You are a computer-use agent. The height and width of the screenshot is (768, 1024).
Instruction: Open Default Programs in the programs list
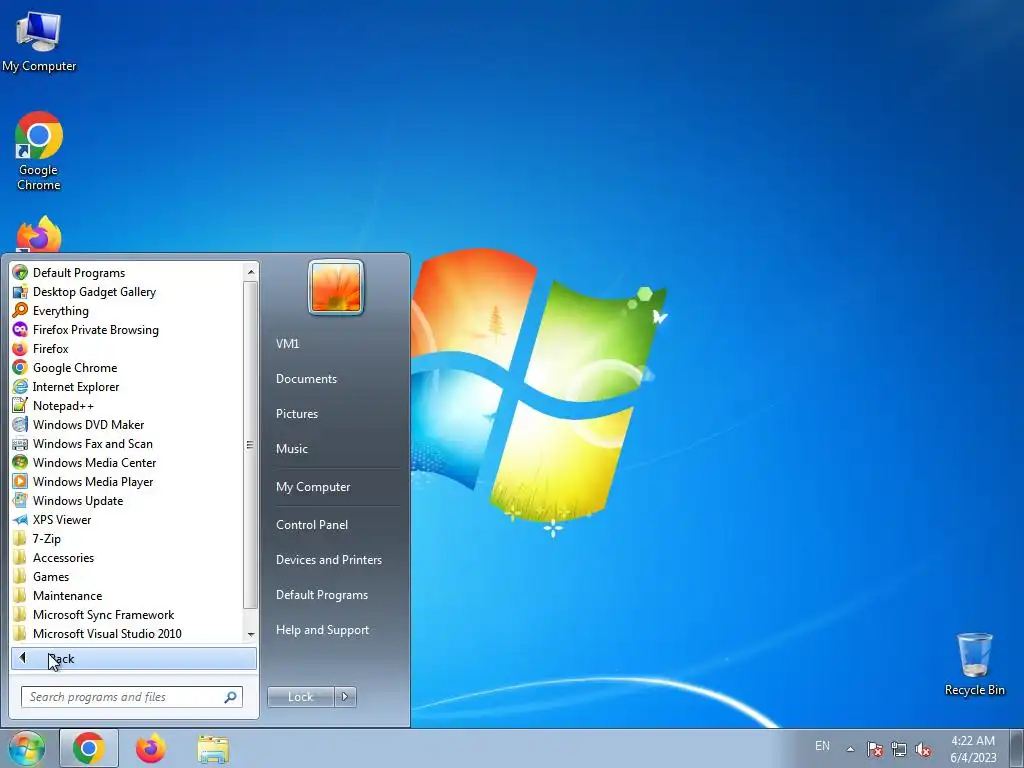(x=127, y=272)
